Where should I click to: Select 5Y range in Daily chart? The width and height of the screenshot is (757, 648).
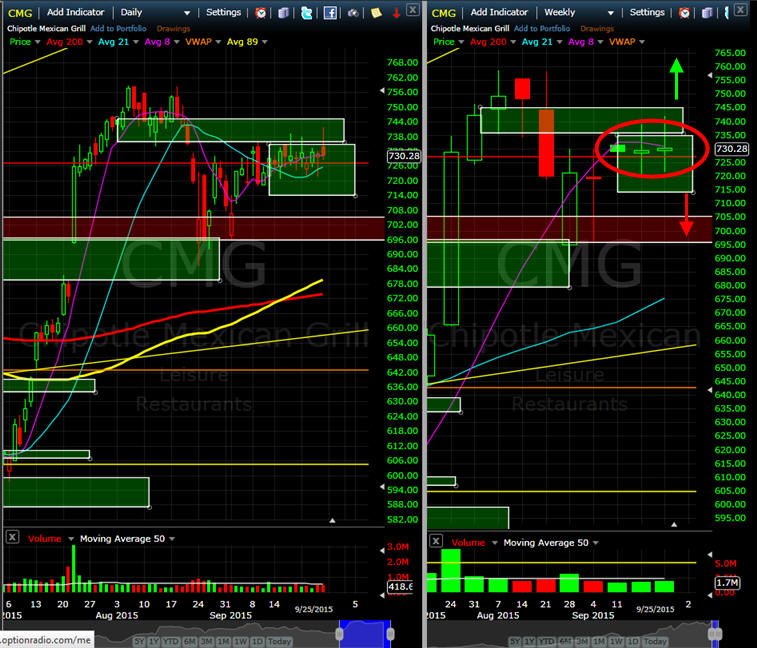click(x=140, y=641)
